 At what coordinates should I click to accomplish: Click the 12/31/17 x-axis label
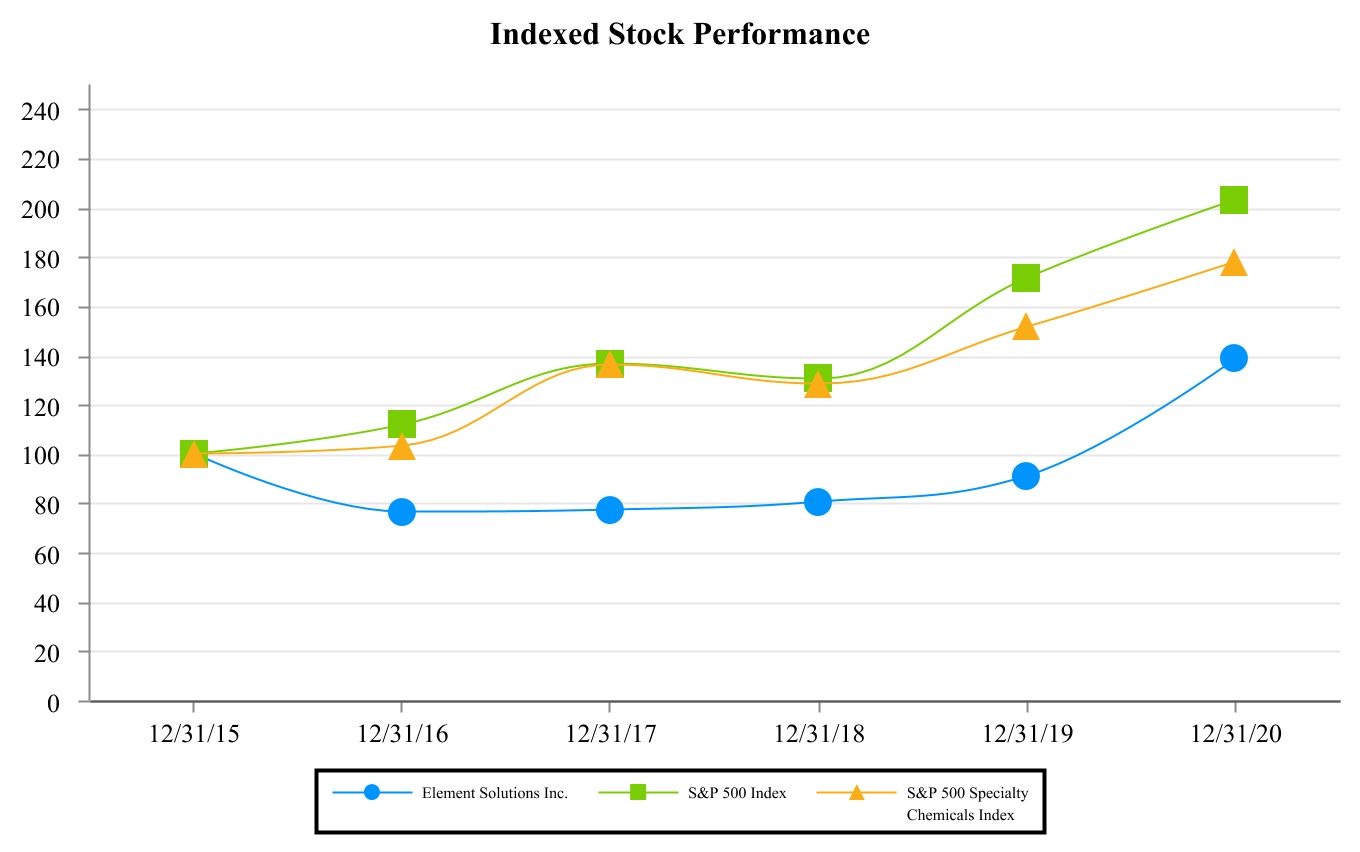click(610, 733)
